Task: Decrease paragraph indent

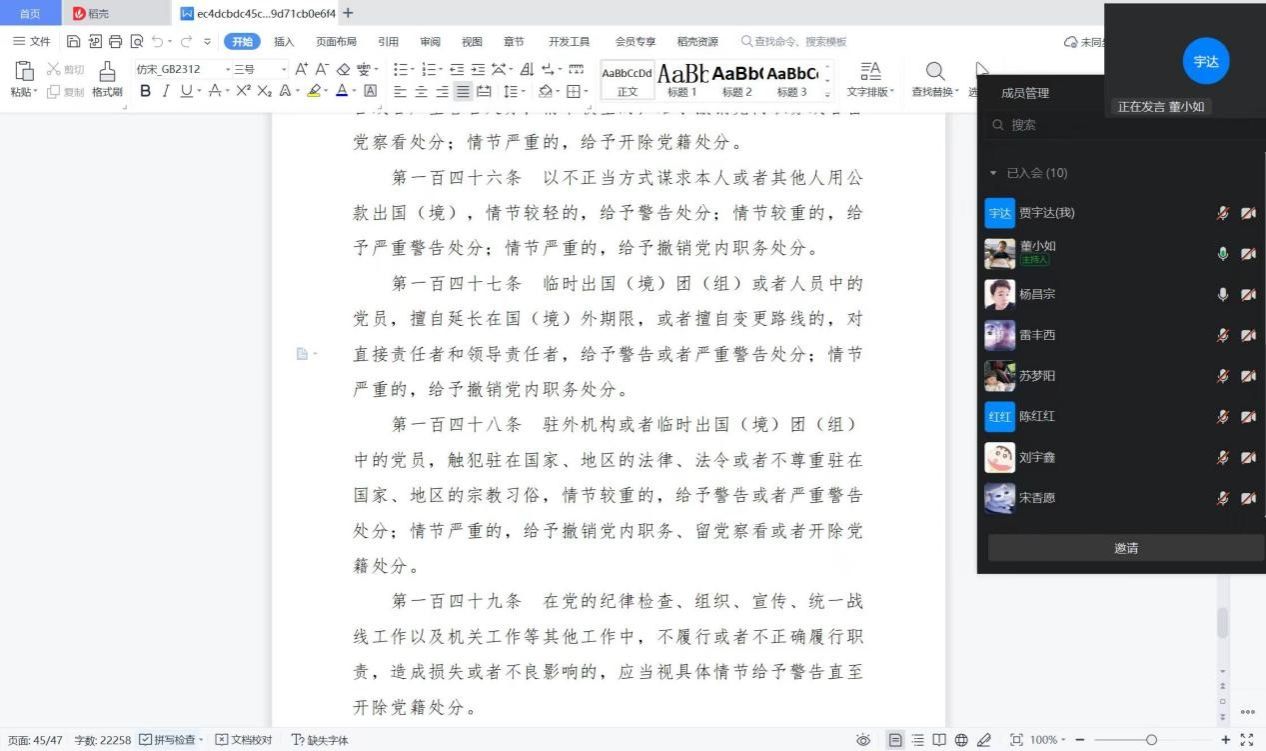Action: (x=457, y=69)
